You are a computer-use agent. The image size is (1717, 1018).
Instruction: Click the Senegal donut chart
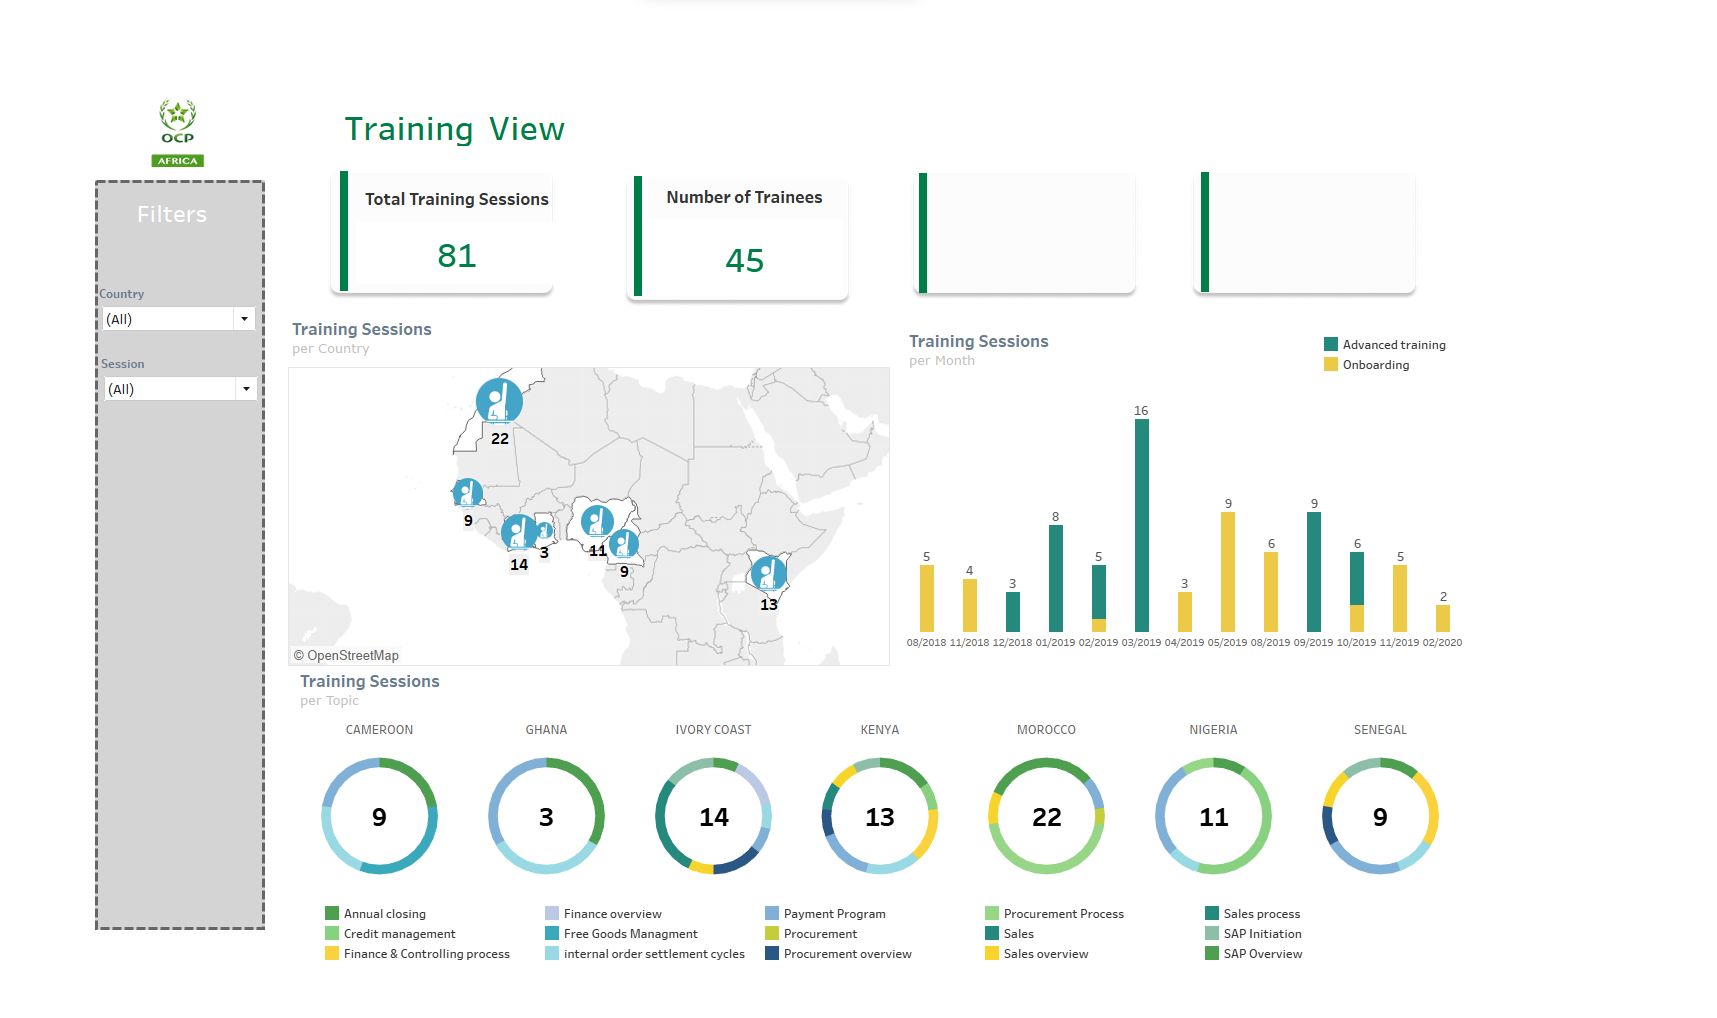(1380, 816)
